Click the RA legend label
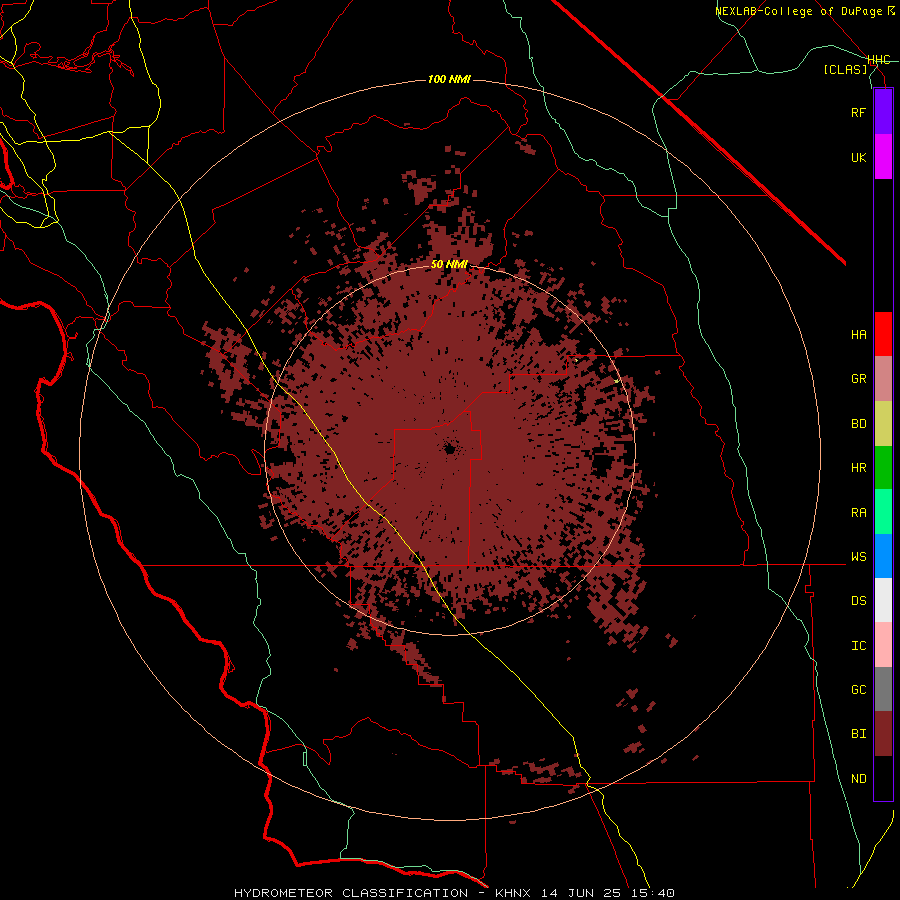This screenshot has height=900, width=900. point(859,513)
